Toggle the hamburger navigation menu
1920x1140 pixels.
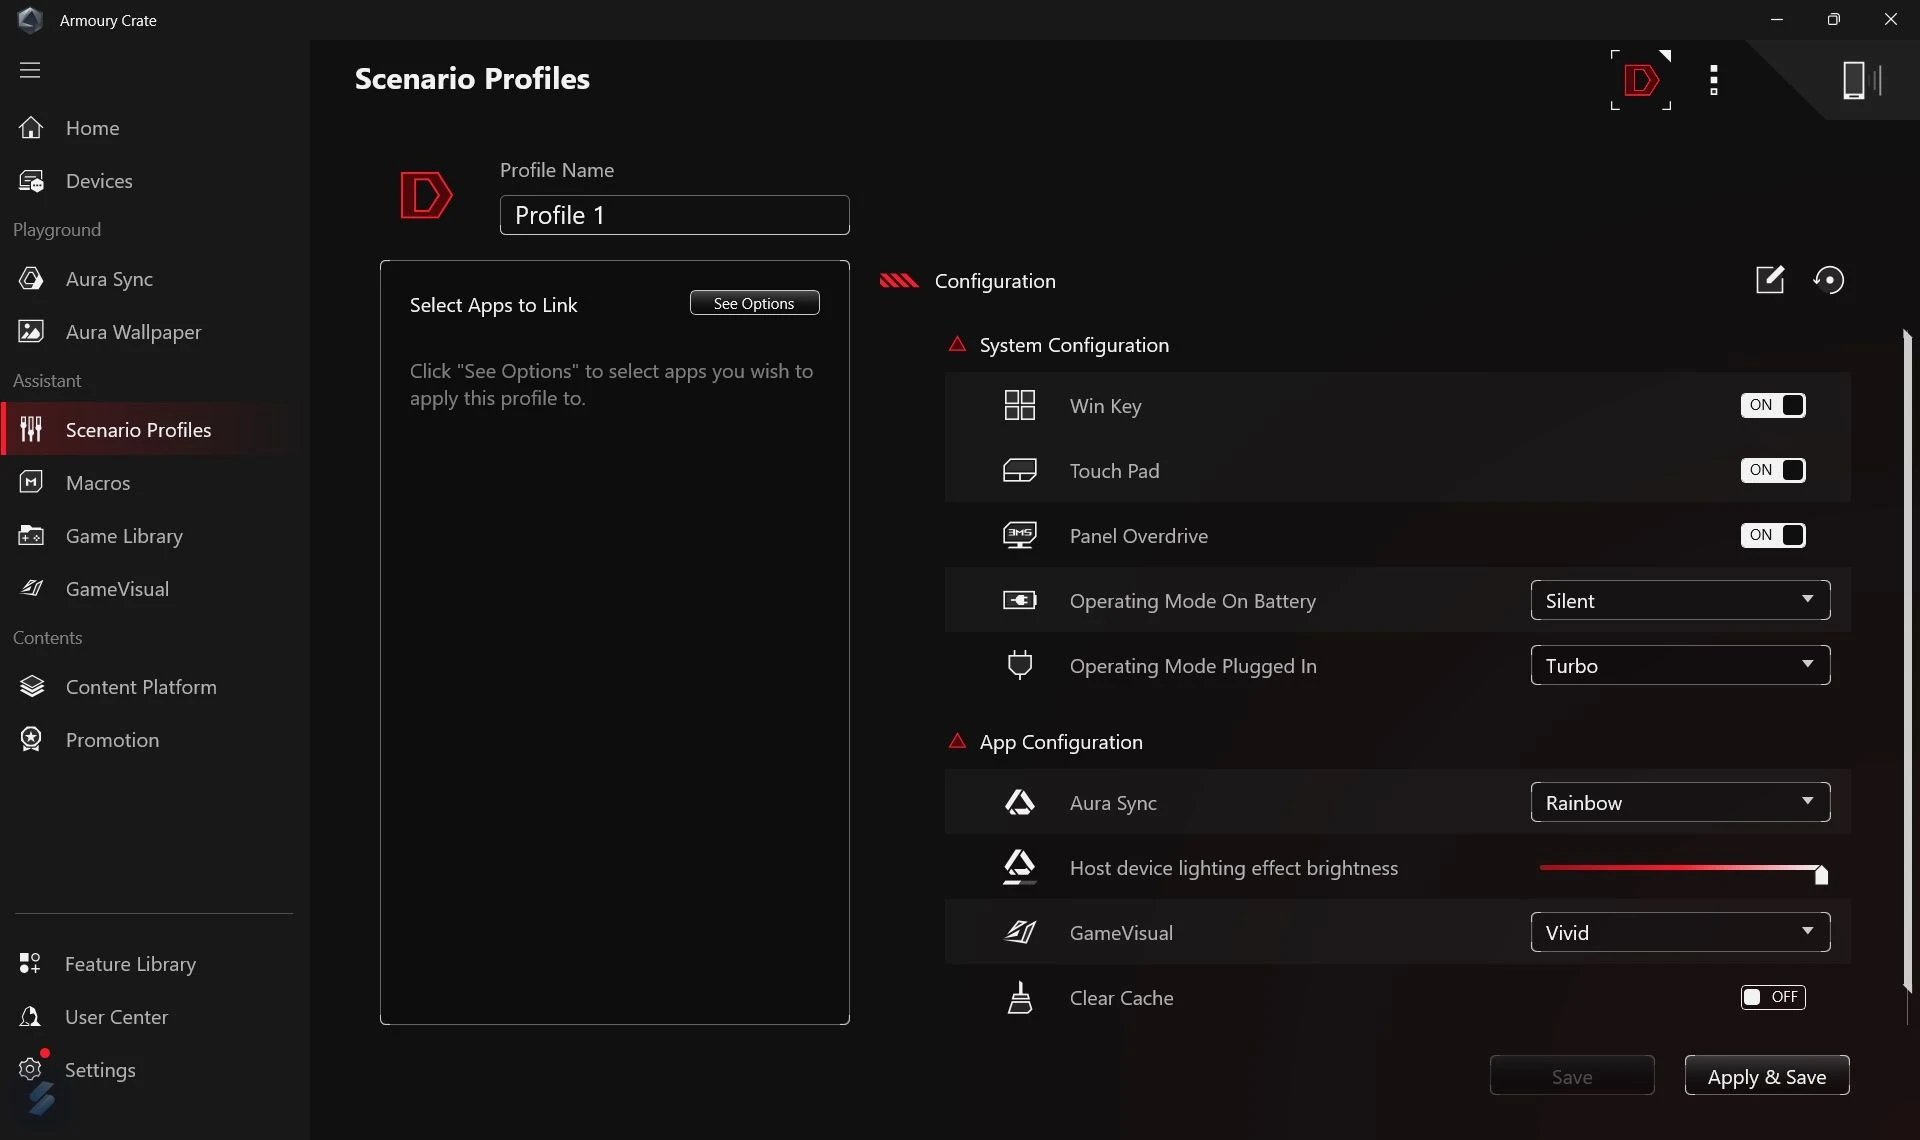coord(30,70)
